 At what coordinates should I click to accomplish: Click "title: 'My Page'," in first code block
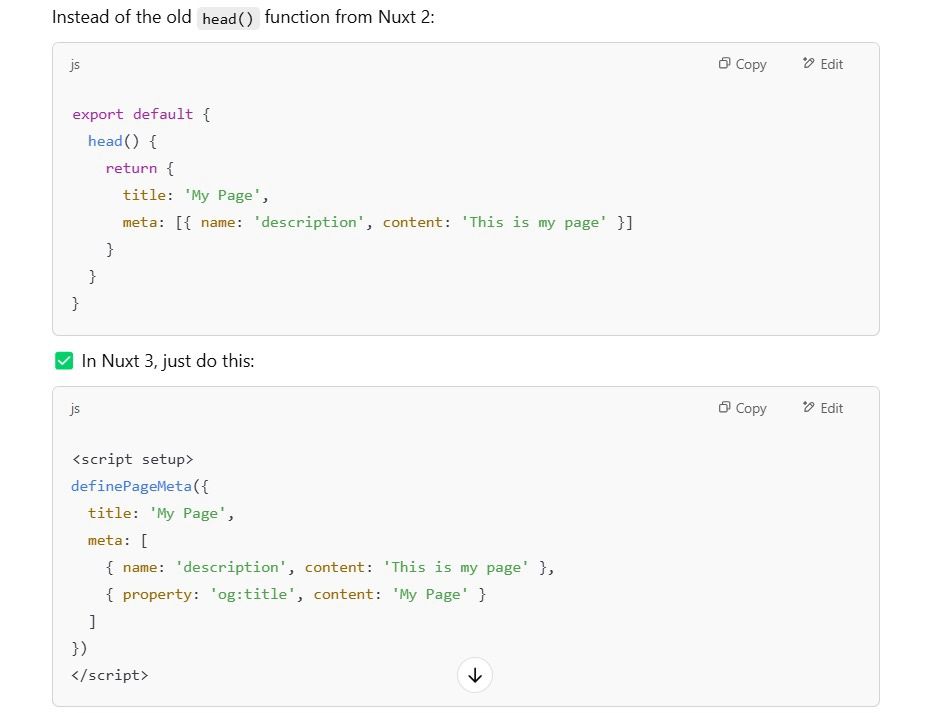(x=196, y=195)
